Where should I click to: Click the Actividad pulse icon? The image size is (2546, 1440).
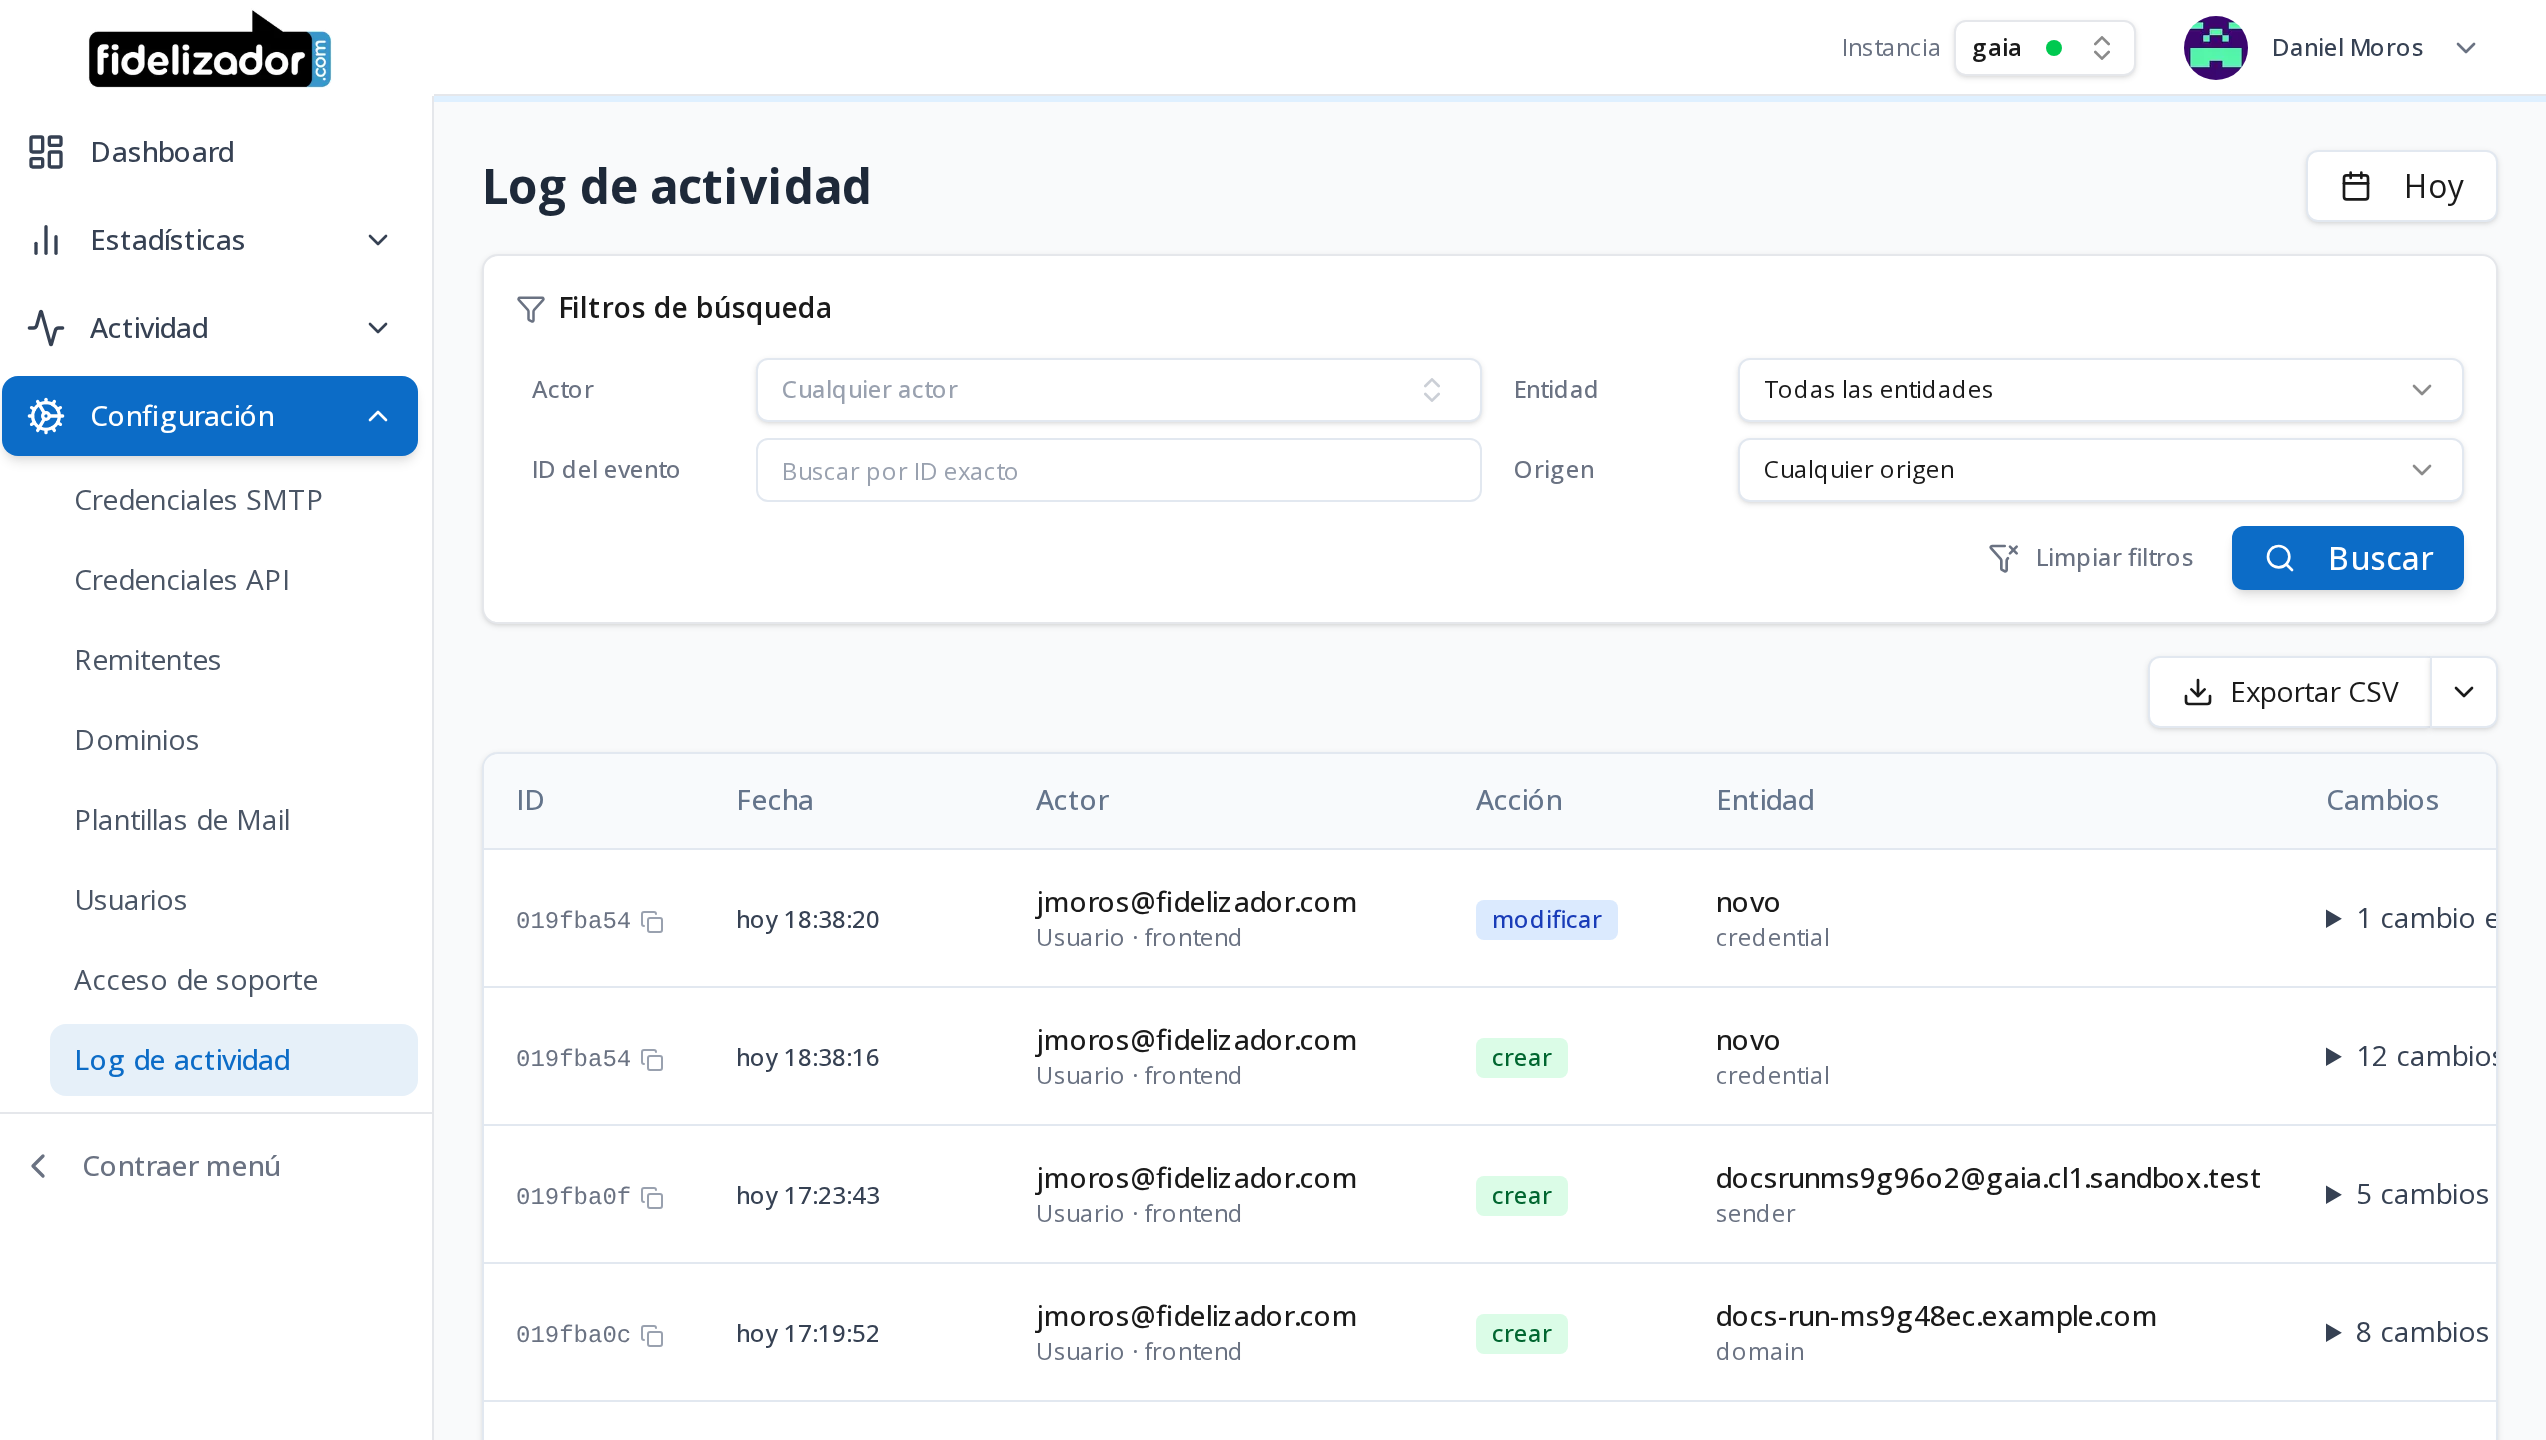(x=46, y=328)
